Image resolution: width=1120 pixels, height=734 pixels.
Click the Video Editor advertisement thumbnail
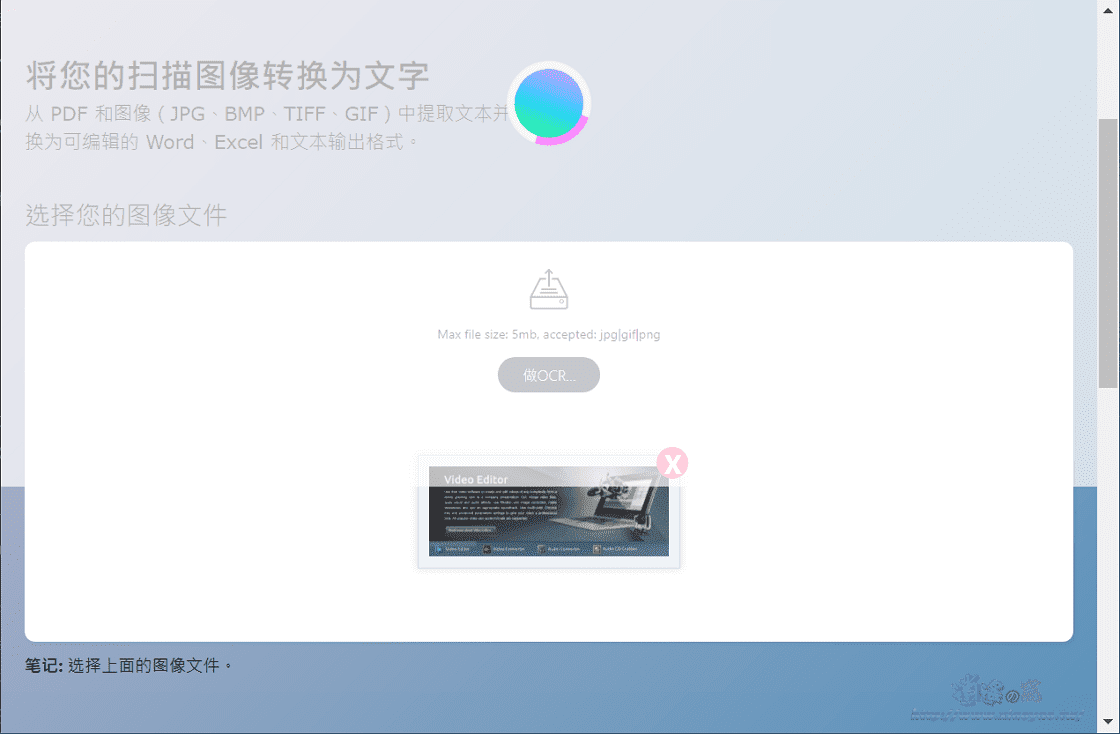pyautogui.click(x=548, y=510)
